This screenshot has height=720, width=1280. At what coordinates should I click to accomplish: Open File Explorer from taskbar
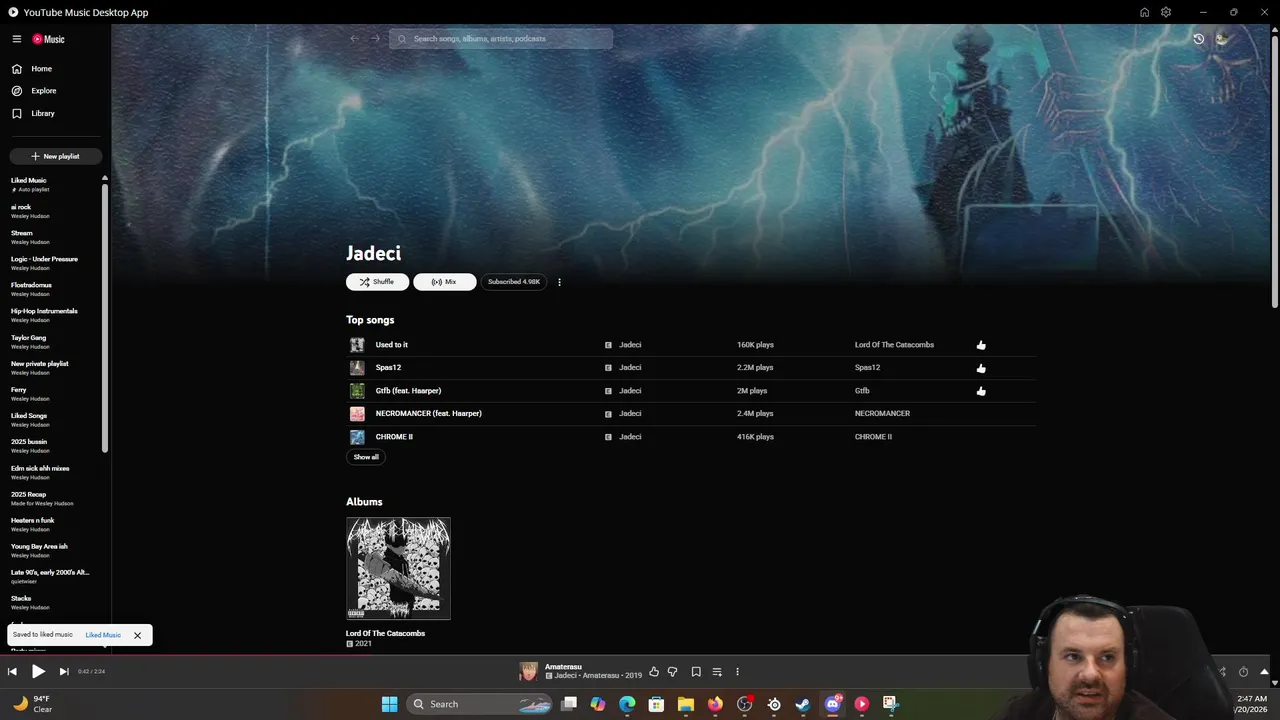pyautogui.click(x=685, y=704)
